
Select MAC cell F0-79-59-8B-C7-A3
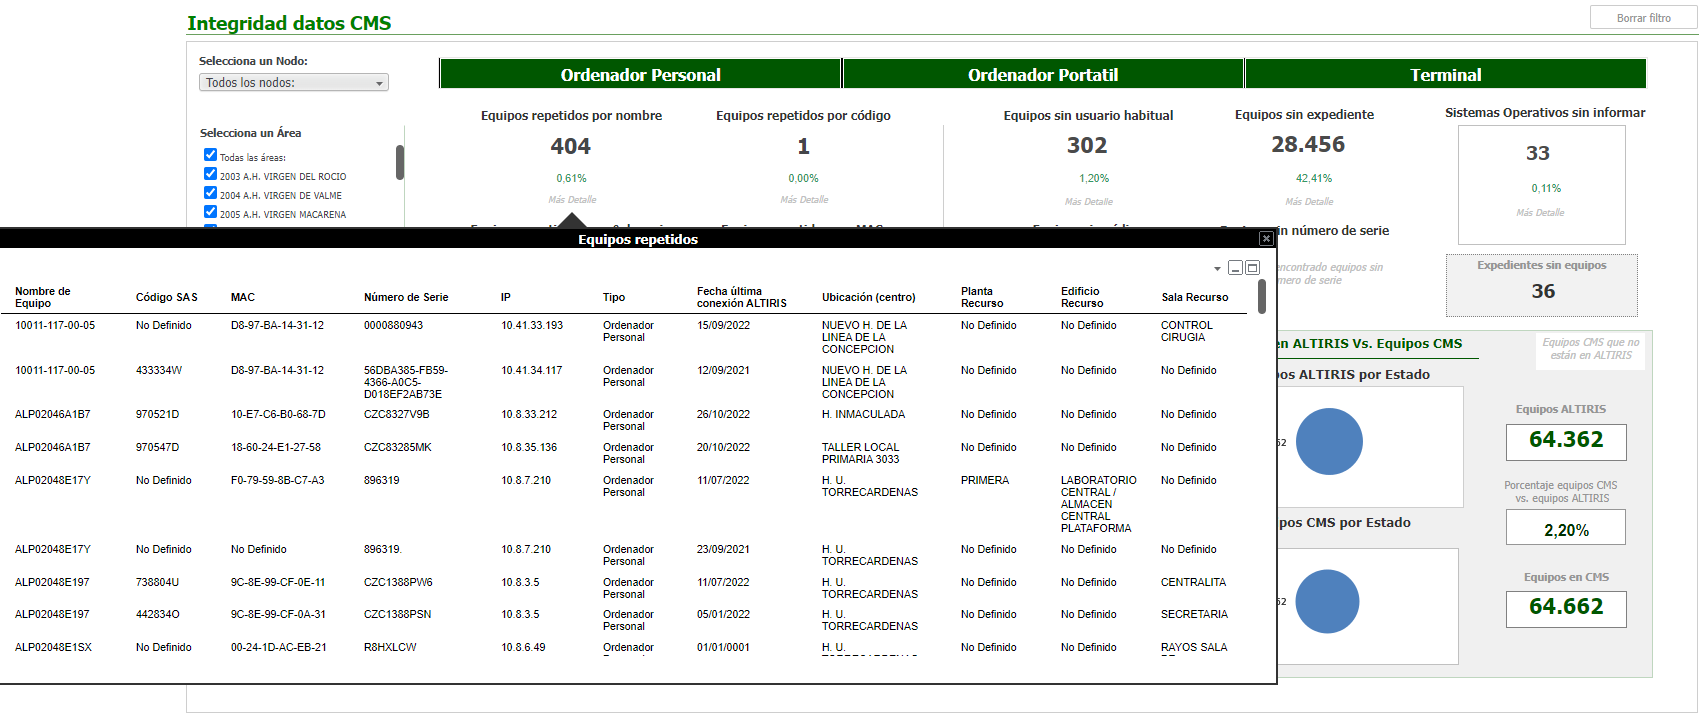(x=278, y=481)
